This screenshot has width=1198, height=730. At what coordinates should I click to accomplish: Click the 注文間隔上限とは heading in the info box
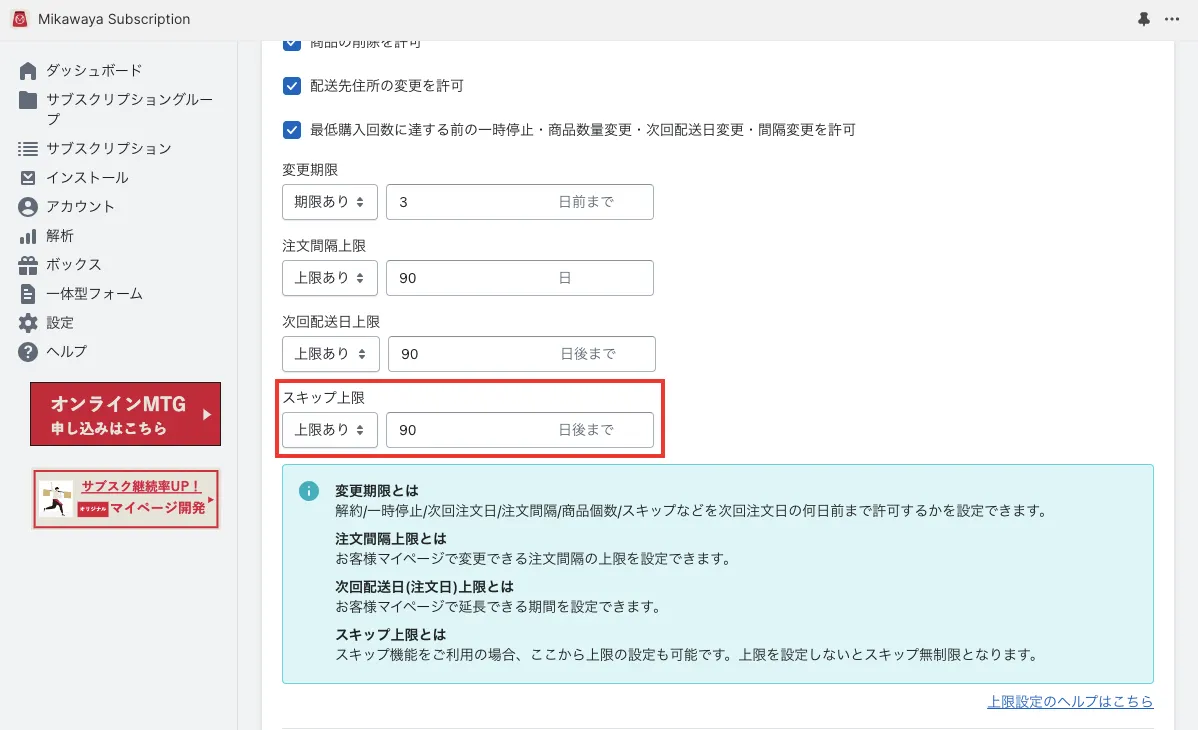pyautogui.click(x=390, y=539)
